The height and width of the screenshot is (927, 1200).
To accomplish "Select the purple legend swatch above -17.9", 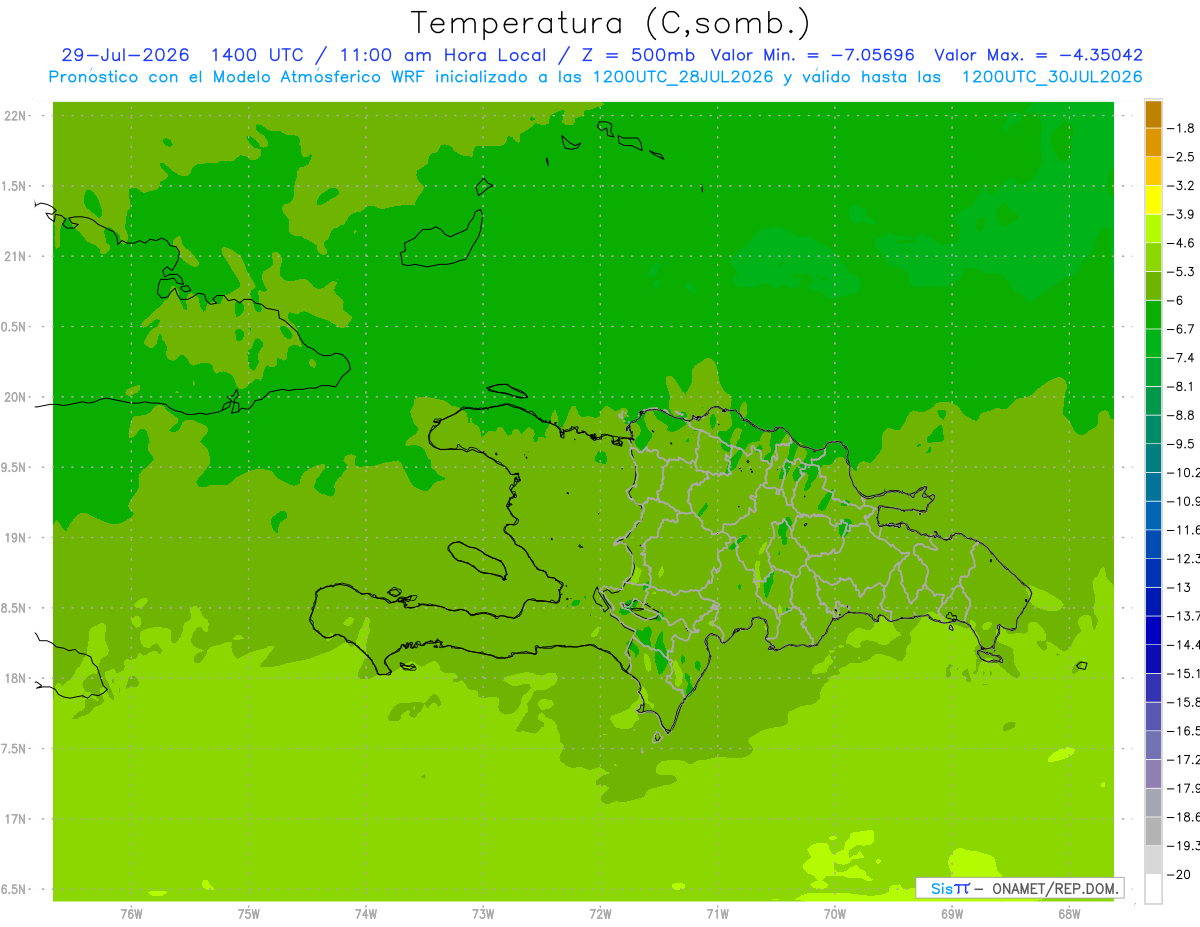I will point(1153,774).
